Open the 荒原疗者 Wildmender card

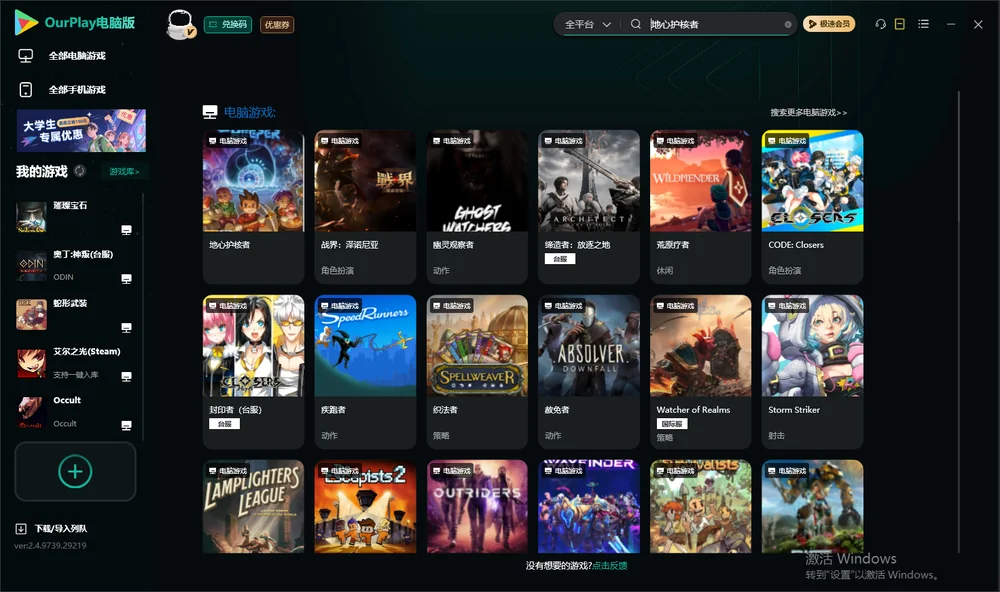[700, 207]
